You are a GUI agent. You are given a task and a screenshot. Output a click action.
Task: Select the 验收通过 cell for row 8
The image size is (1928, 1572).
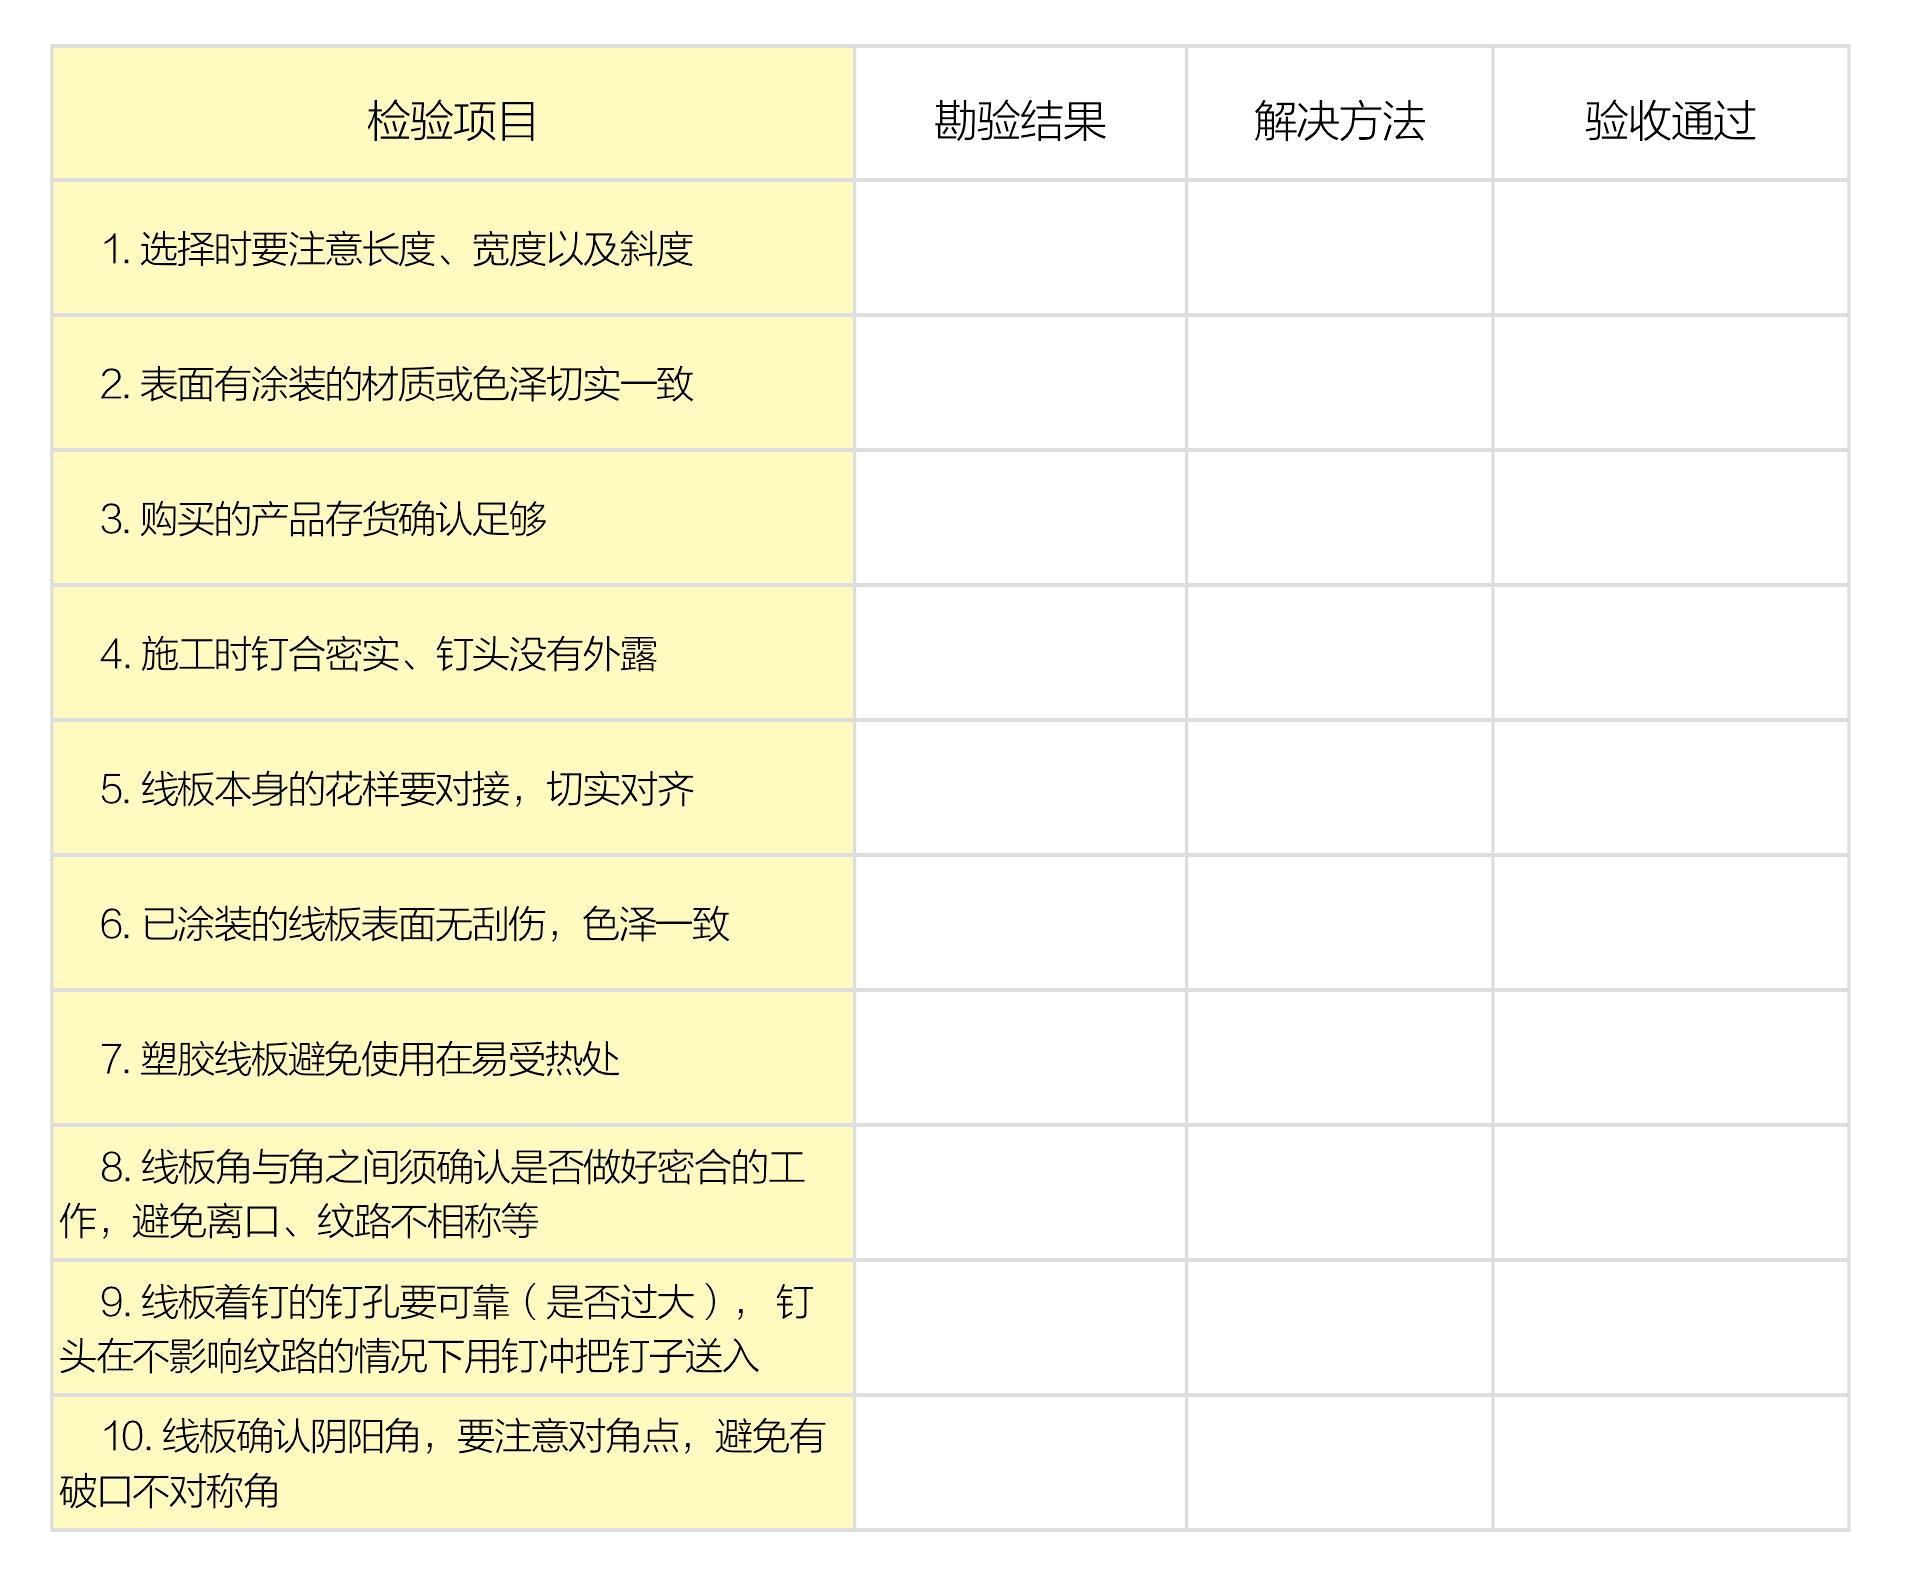coord(1670,1193)
